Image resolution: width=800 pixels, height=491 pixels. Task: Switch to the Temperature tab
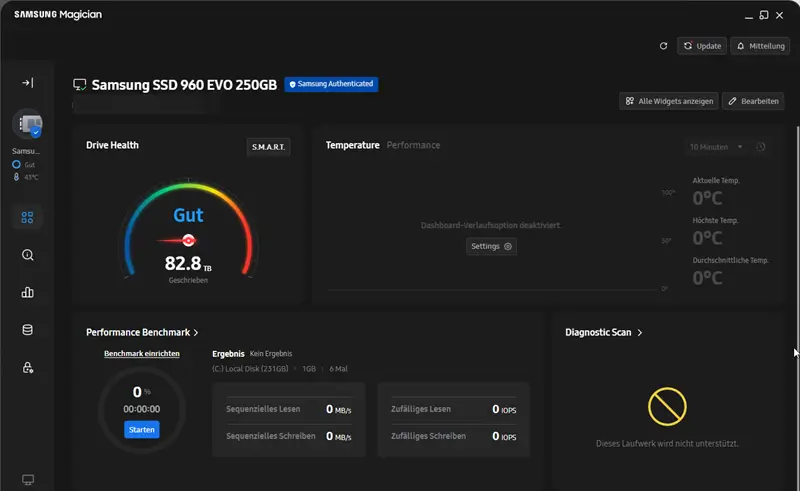353,145
